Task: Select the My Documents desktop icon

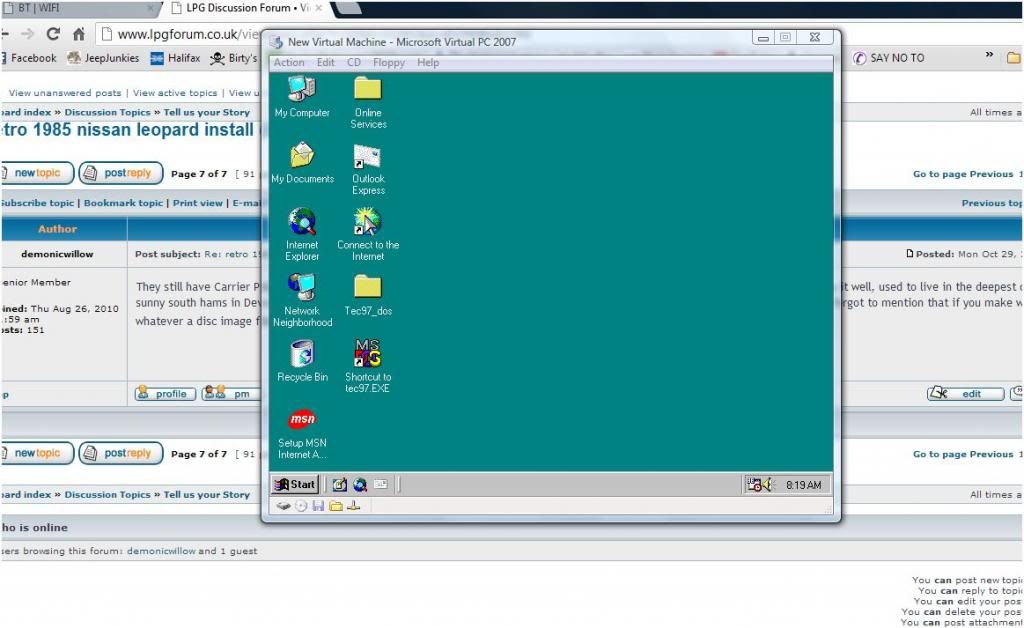Action: [302, 163]
